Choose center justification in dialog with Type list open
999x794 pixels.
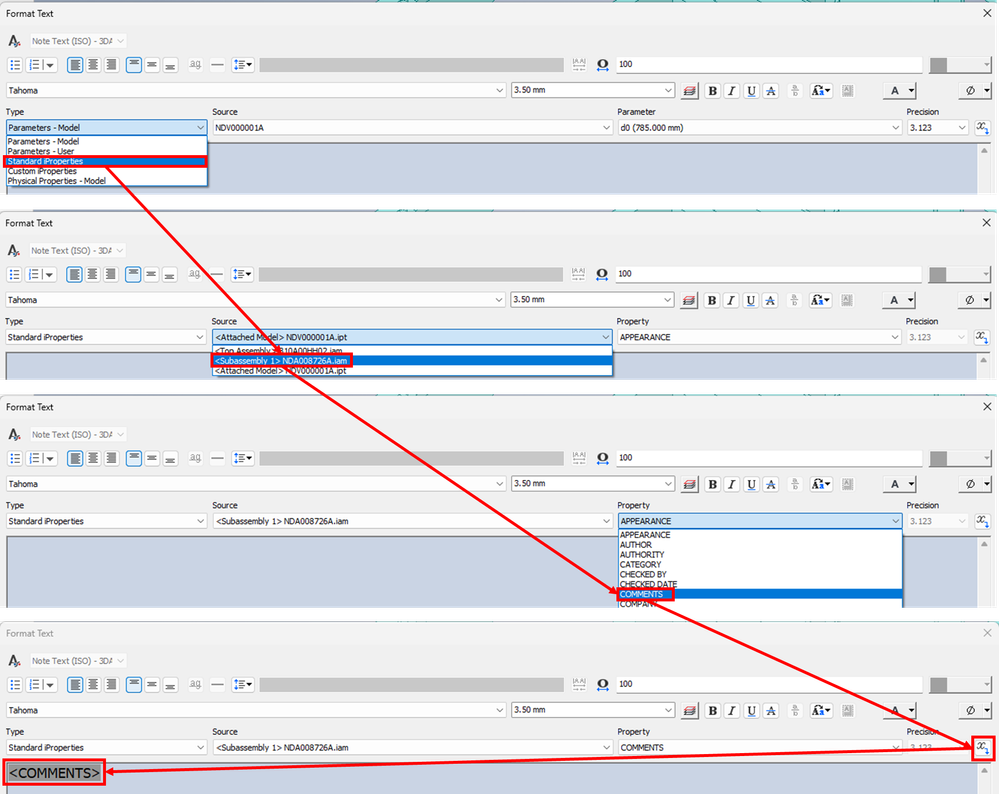point(94,64)
